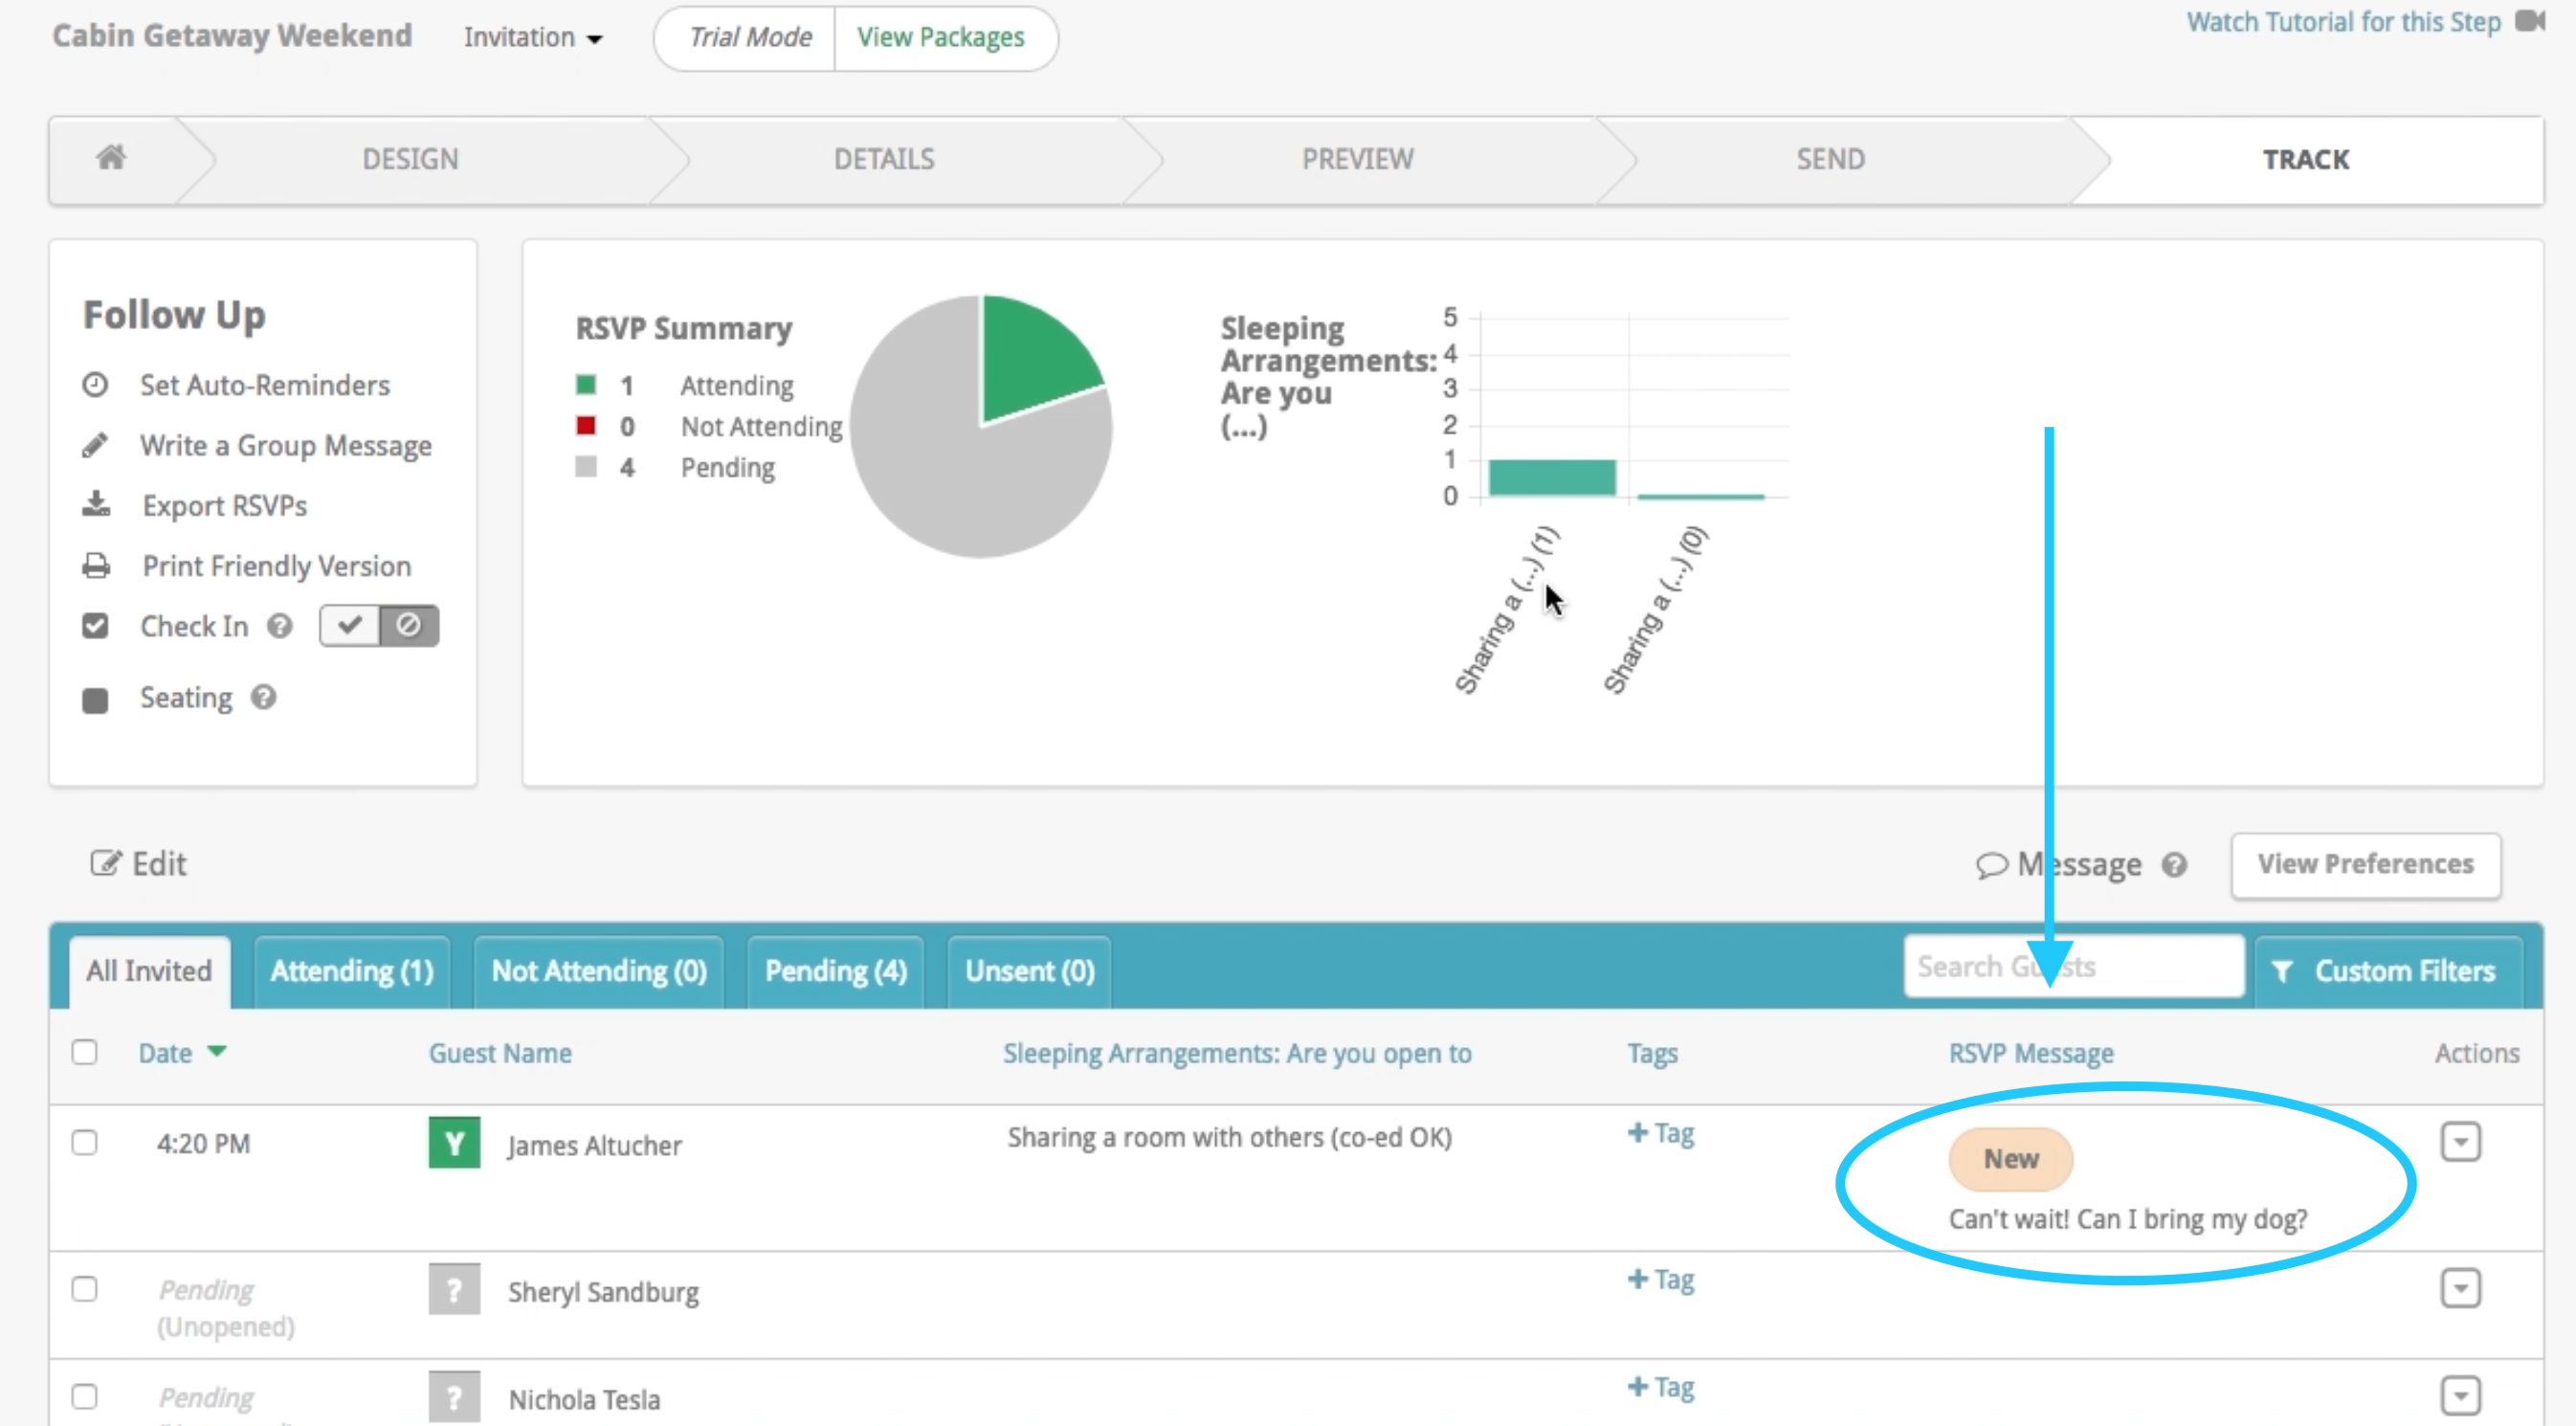Click the printer icon for Print Friendly

click(x=96, y=566)
